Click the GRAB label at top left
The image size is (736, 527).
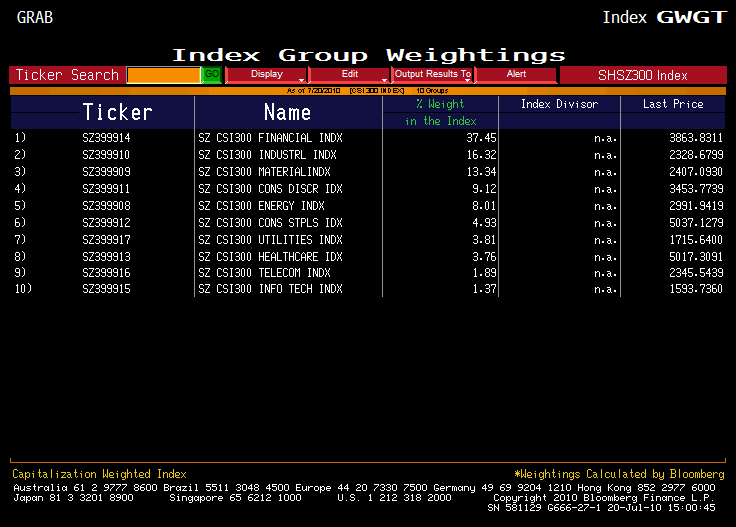(x=35, y=17)
